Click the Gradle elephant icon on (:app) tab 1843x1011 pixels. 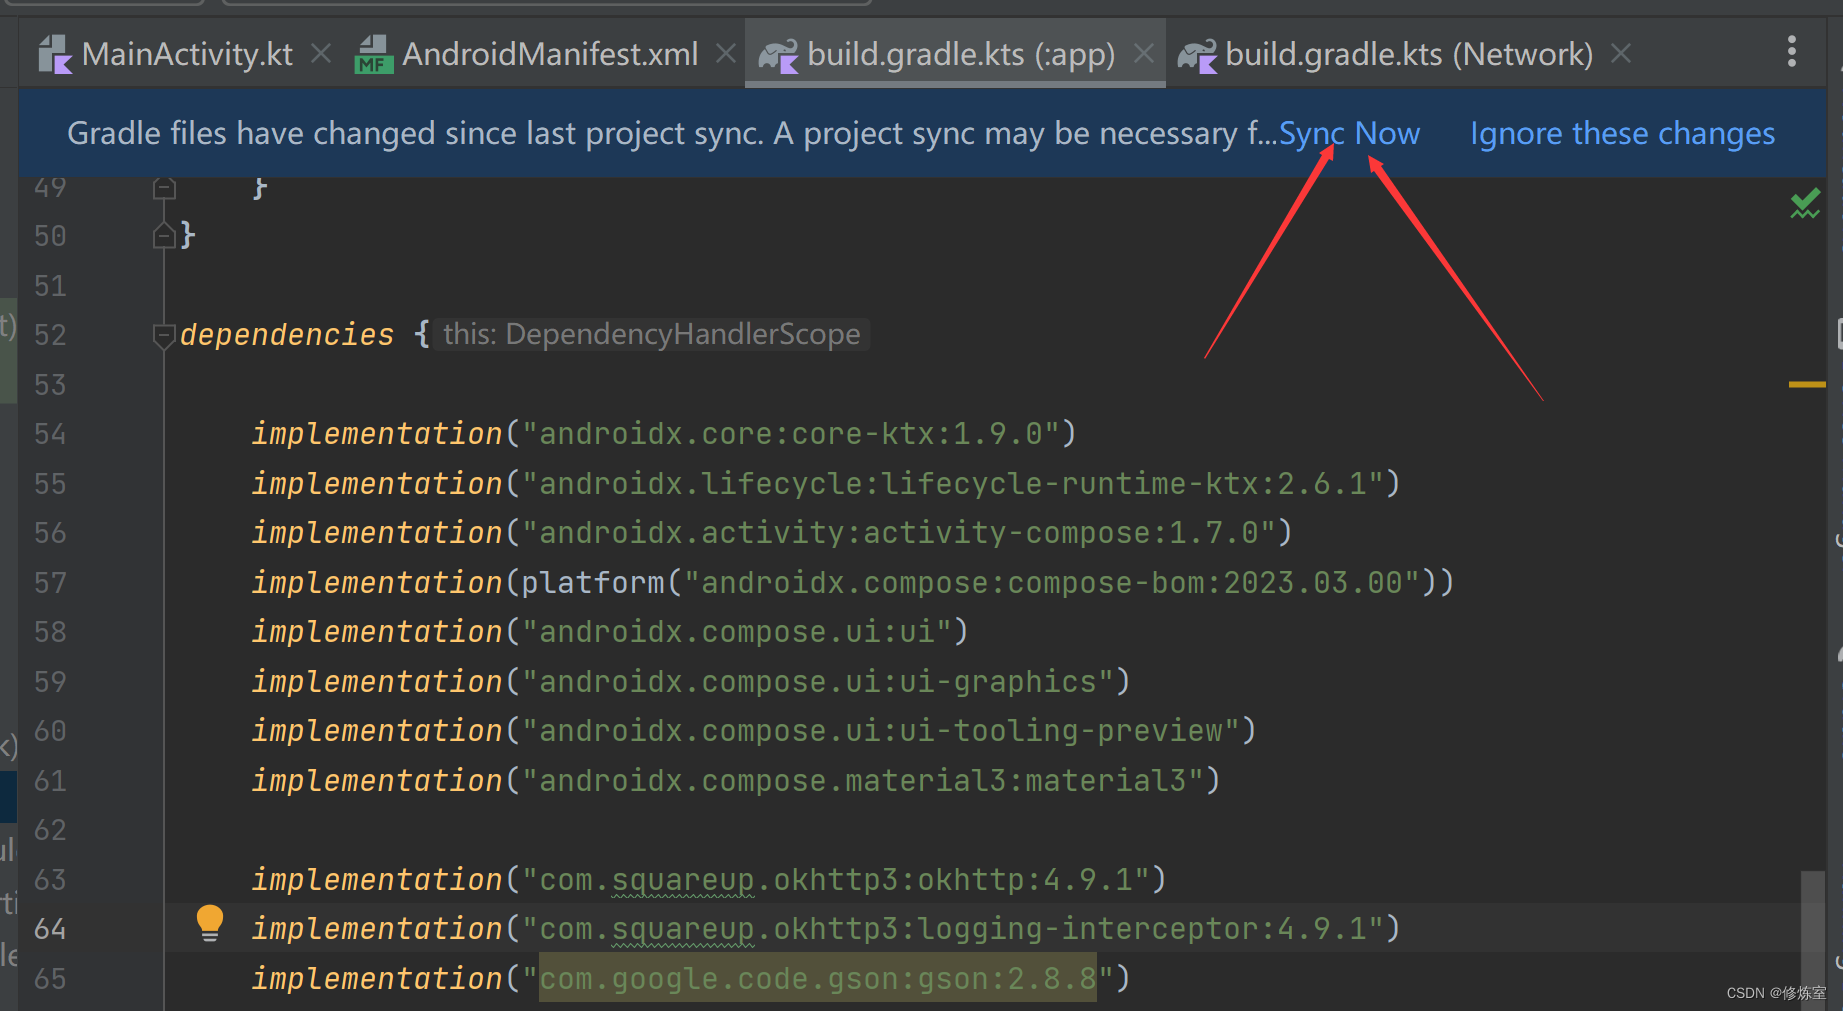point(778,53)
